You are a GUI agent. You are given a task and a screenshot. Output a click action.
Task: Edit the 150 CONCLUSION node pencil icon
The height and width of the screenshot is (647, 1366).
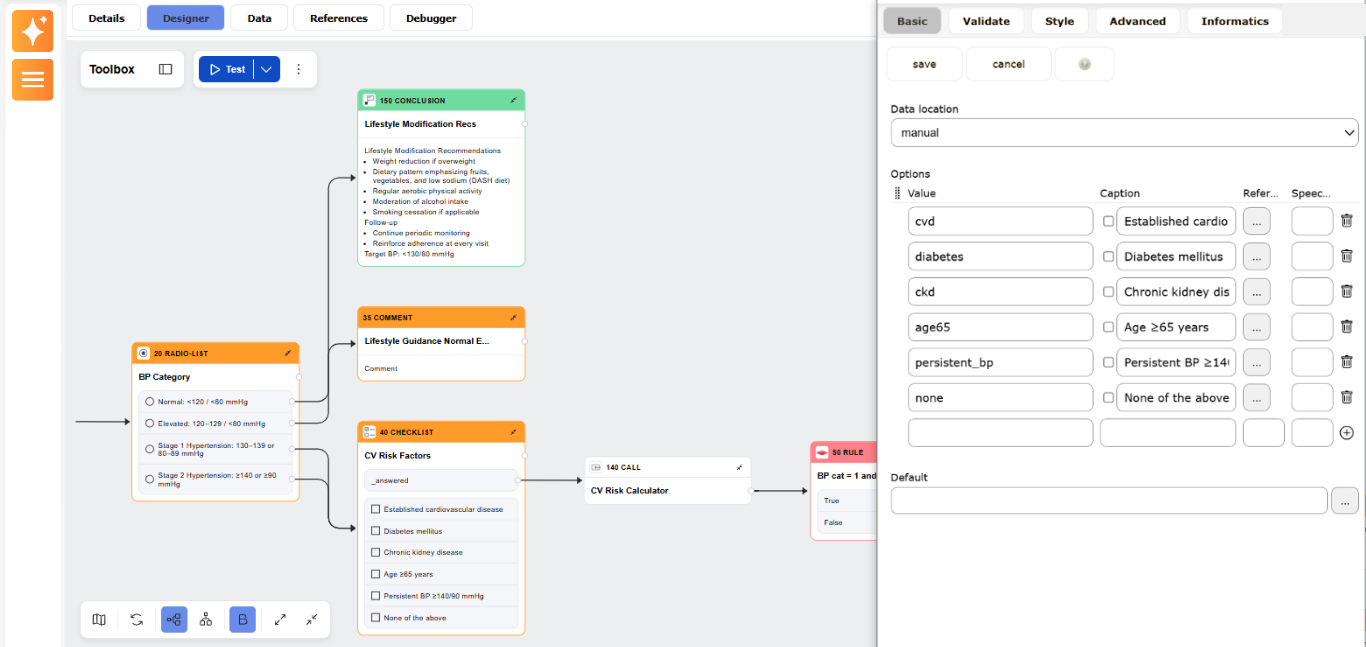(x=514, y=100)
